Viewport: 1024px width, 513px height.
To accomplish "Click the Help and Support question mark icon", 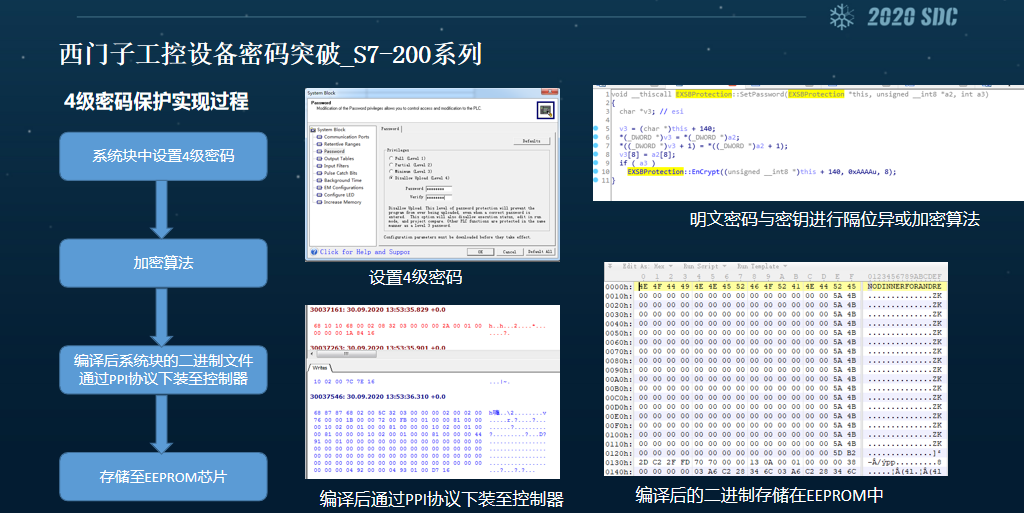I will coord(313,252).
